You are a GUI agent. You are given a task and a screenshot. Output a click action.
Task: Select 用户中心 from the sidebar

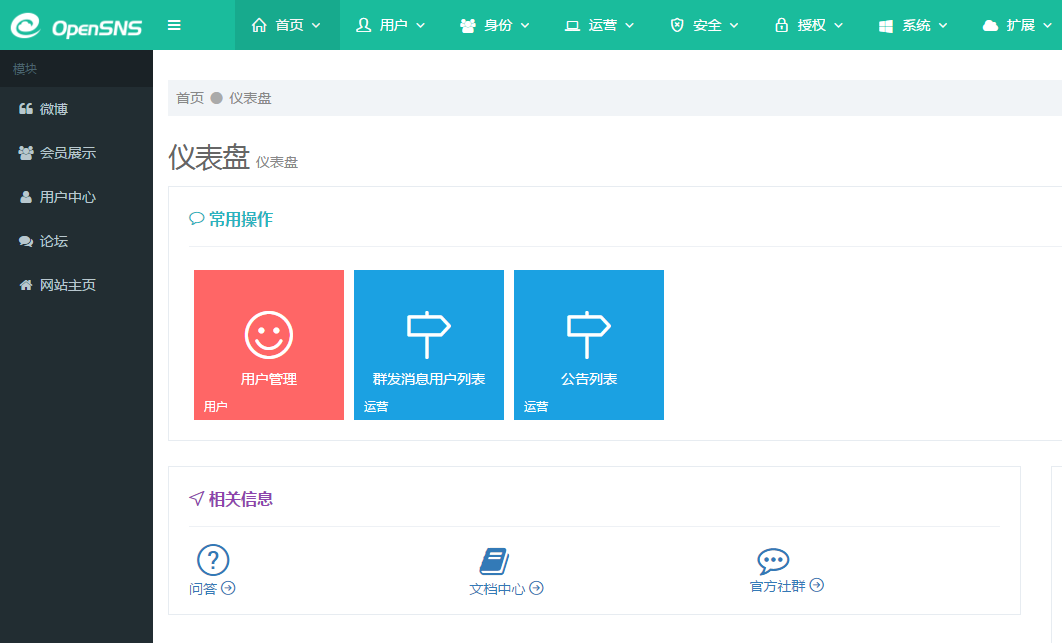pos(67,197)
